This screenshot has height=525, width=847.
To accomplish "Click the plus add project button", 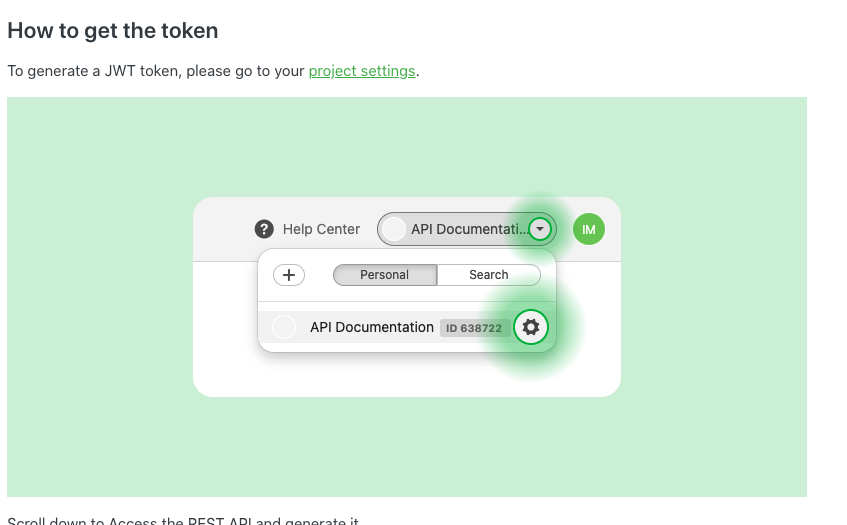I will 289,275.
